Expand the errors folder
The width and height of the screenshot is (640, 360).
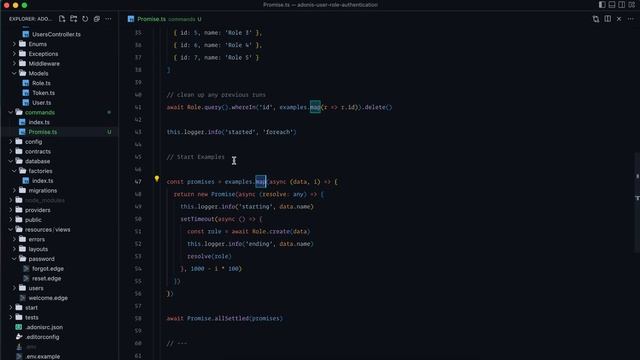[x=14, y=239]
